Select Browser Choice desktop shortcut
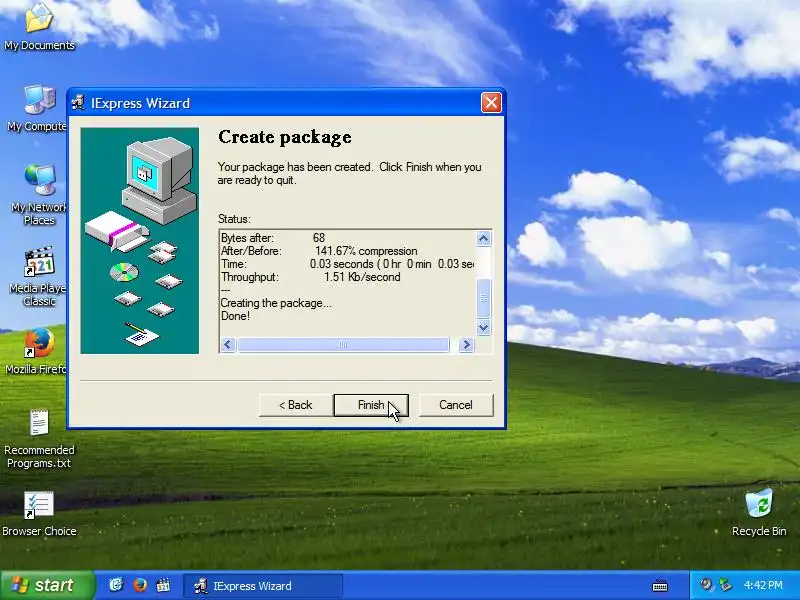The image size is (800, 600). click(39, 514)
